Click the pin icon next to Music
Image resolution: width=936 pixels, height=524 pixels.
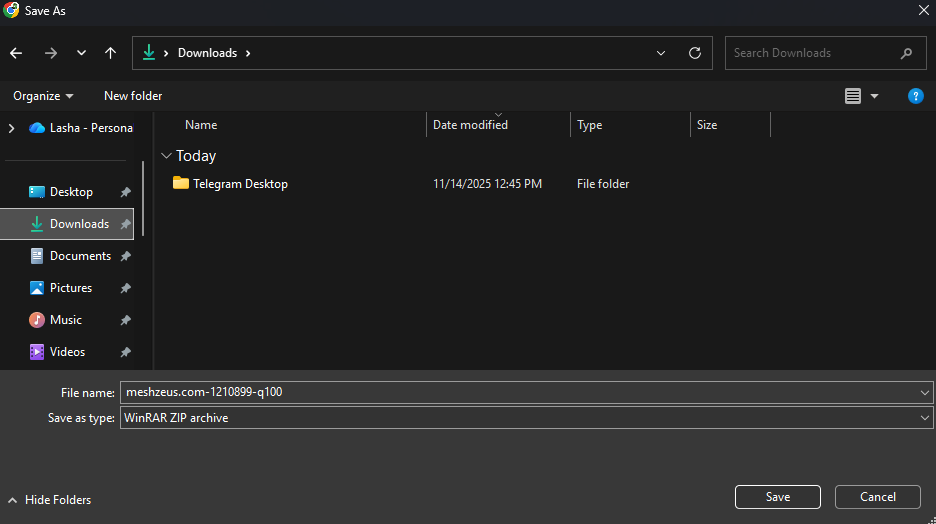point(125,320)
